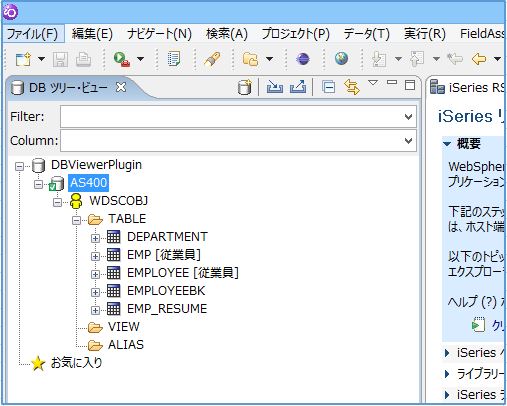
Task: Select the EMPLOYEEBK table item
Action: click(166, 291)
